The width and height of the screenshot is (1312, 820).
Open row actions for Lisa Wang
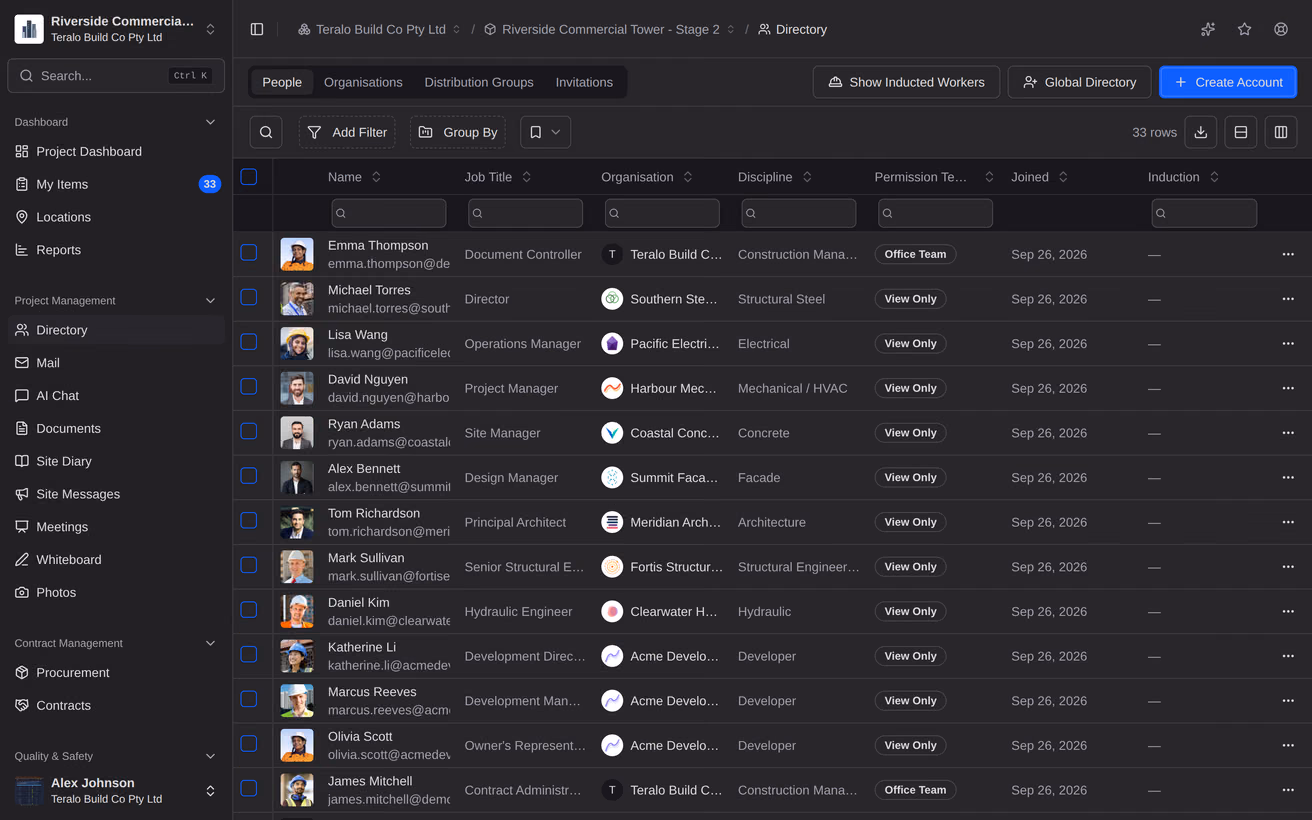click(1288, 343)
